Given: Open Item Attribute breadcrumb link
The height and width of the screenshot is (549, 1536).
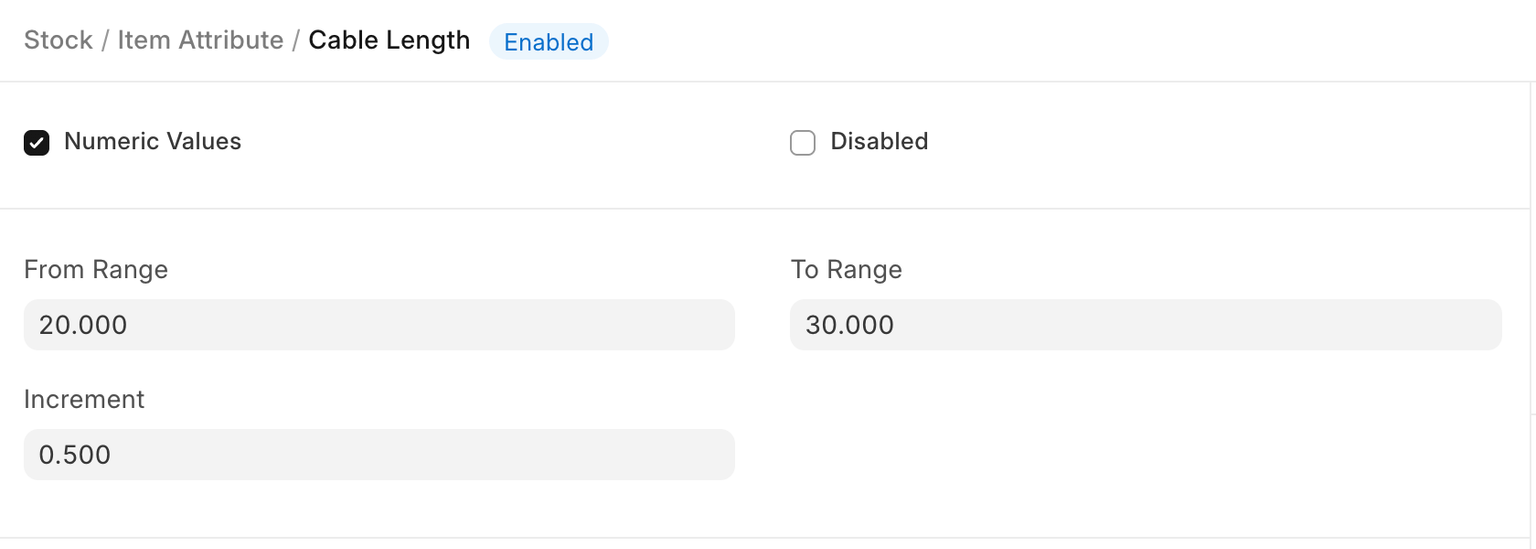Looking at the screenshot, I should (x=200, y=40).
